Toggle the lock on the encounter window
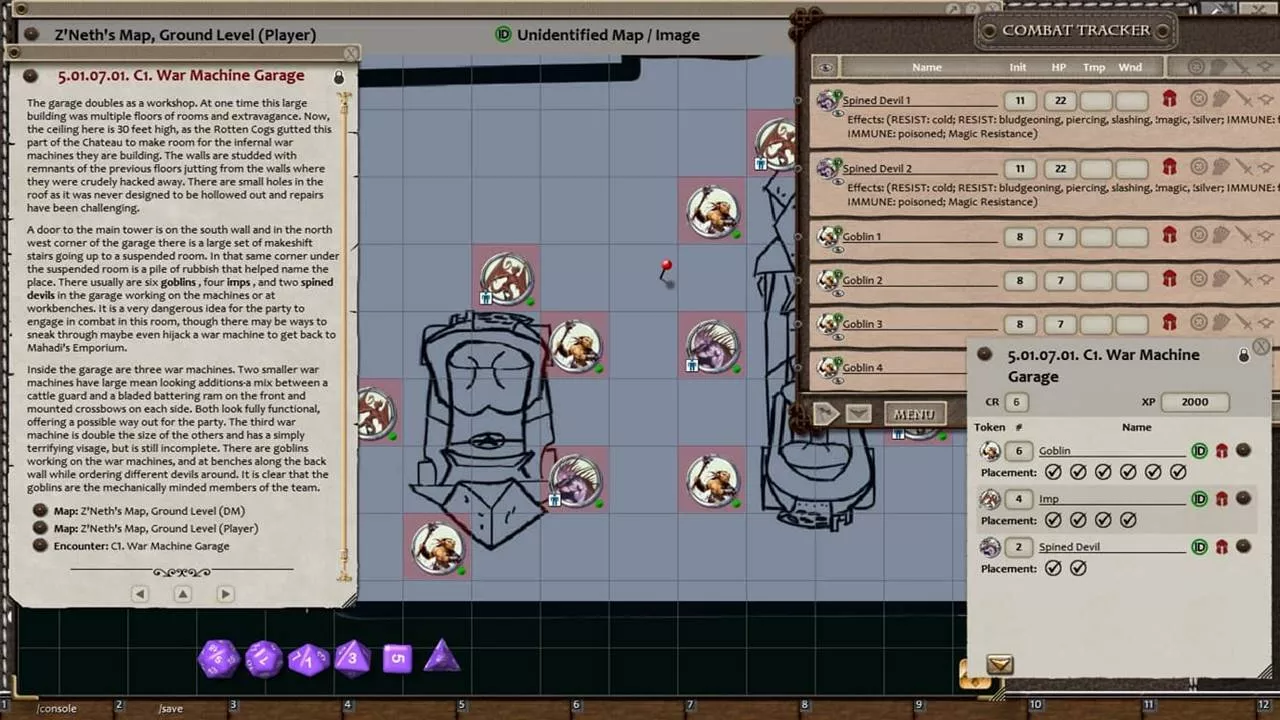Viewport: 1280px width, 720px height. pyautogui.click(x=1244, y=355)
